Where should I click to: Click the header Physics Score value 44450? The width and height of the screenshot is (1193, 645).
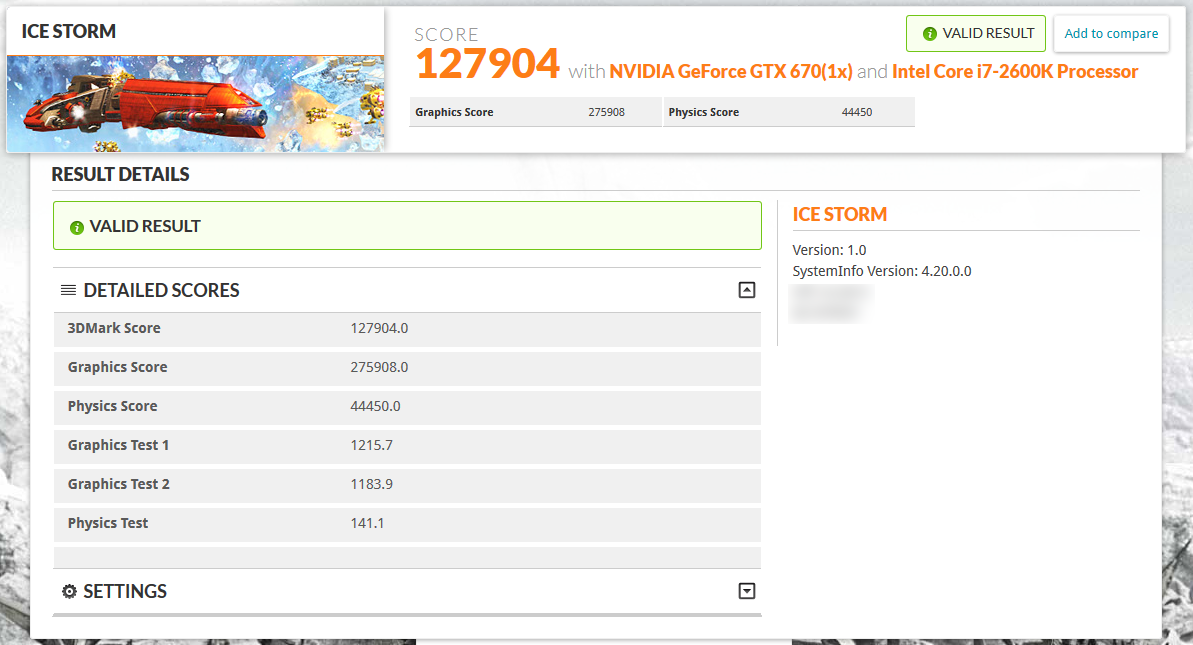pyautogui.click(x=857, y=112)
